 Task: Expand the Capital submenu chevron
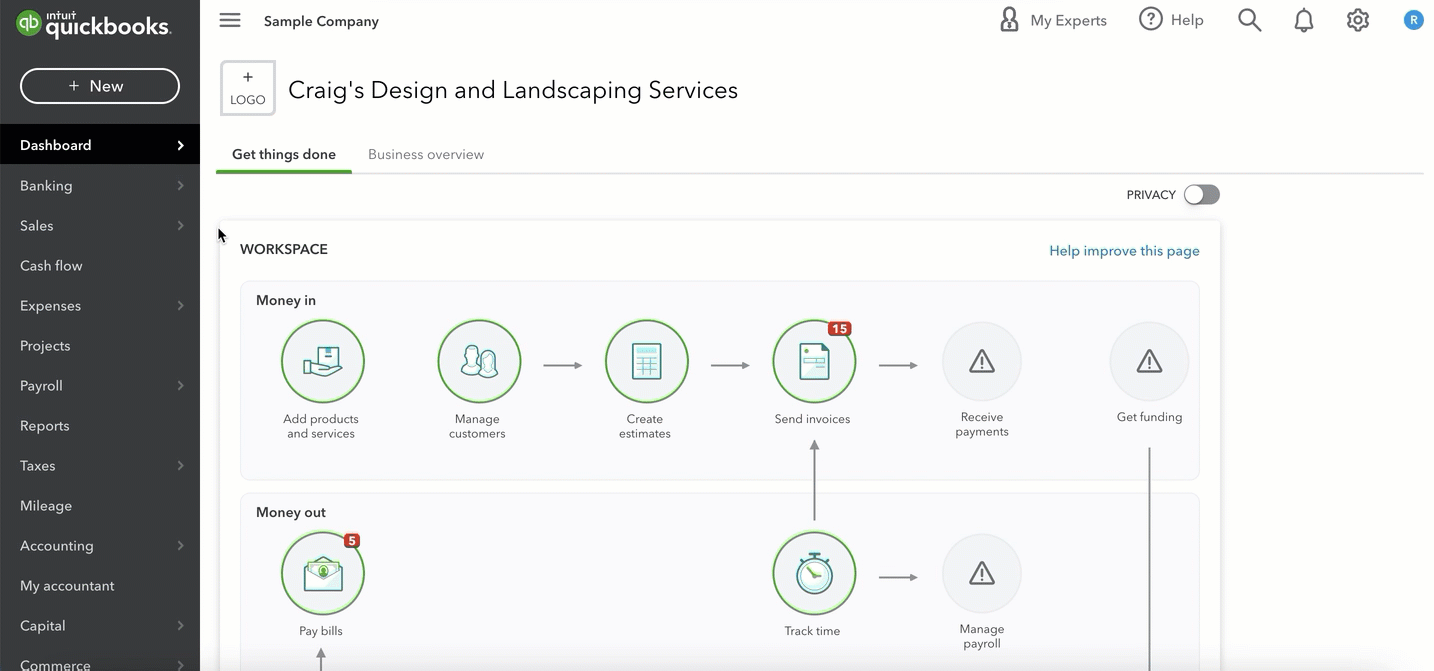click(x=180, y=625)
